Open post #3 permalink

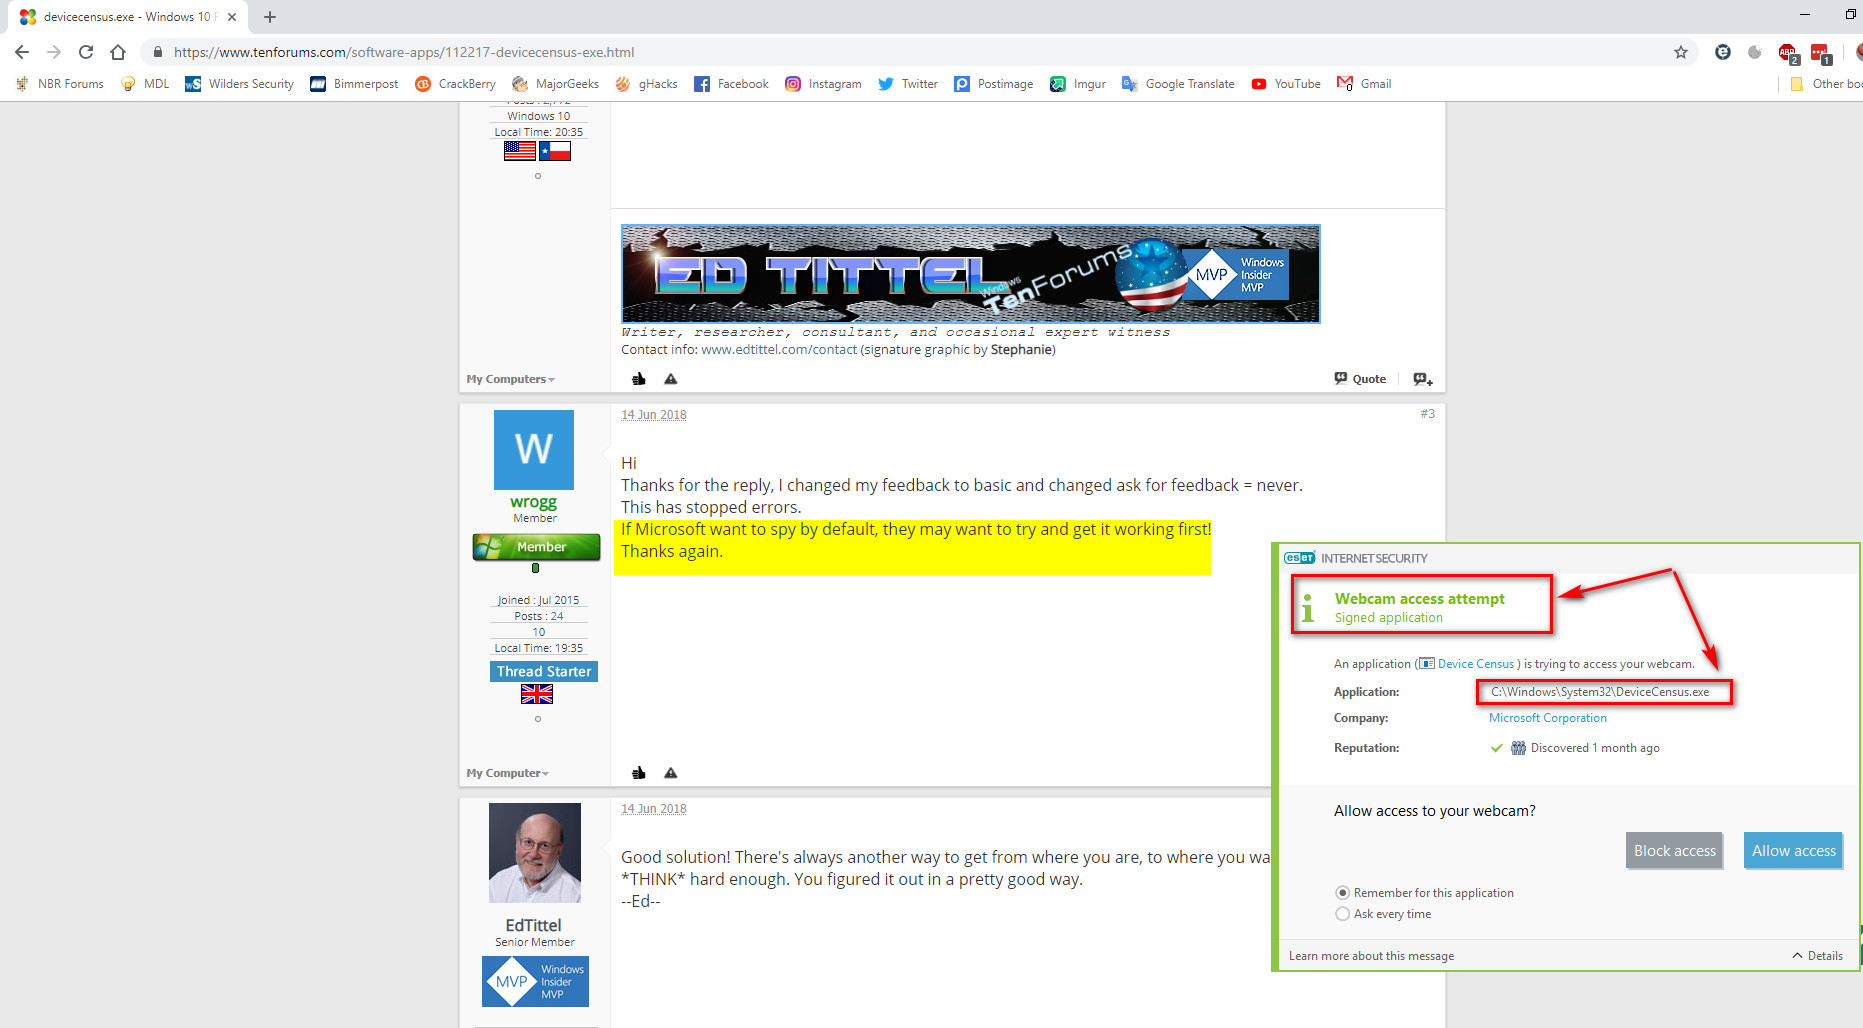[1427, 414]
